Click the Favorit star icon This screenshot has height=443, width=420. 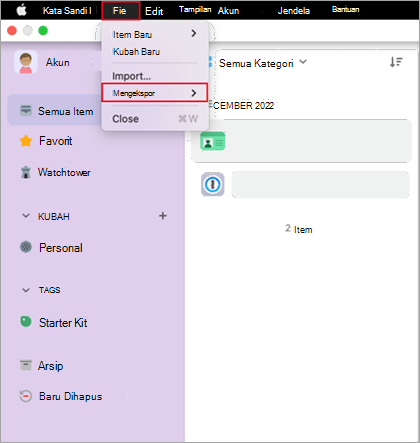tap(26, 141)
